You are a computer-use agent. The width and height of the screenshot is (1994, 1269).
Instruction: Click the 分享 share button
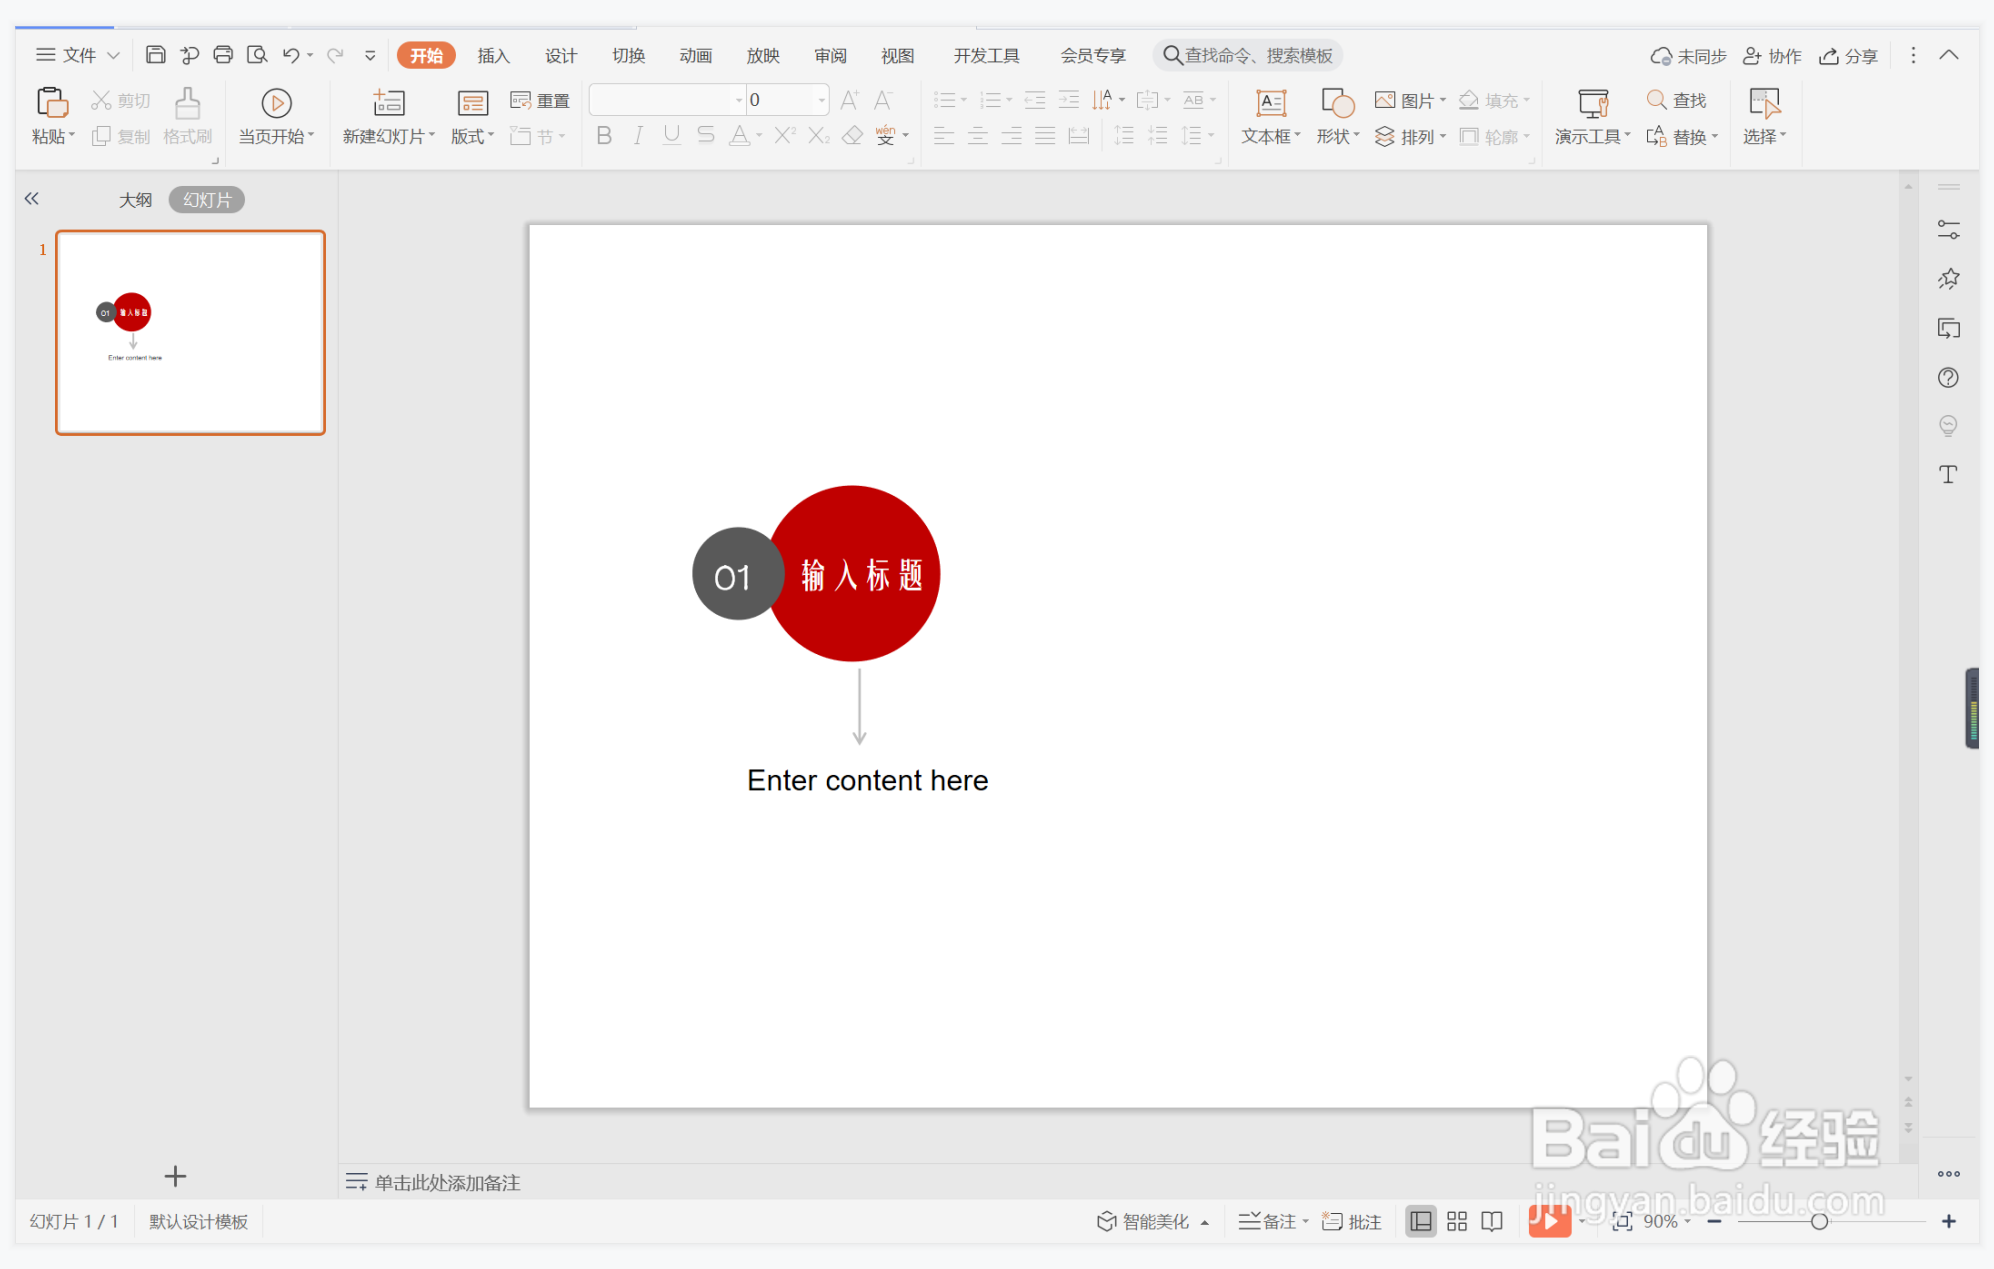point(1849,56)
